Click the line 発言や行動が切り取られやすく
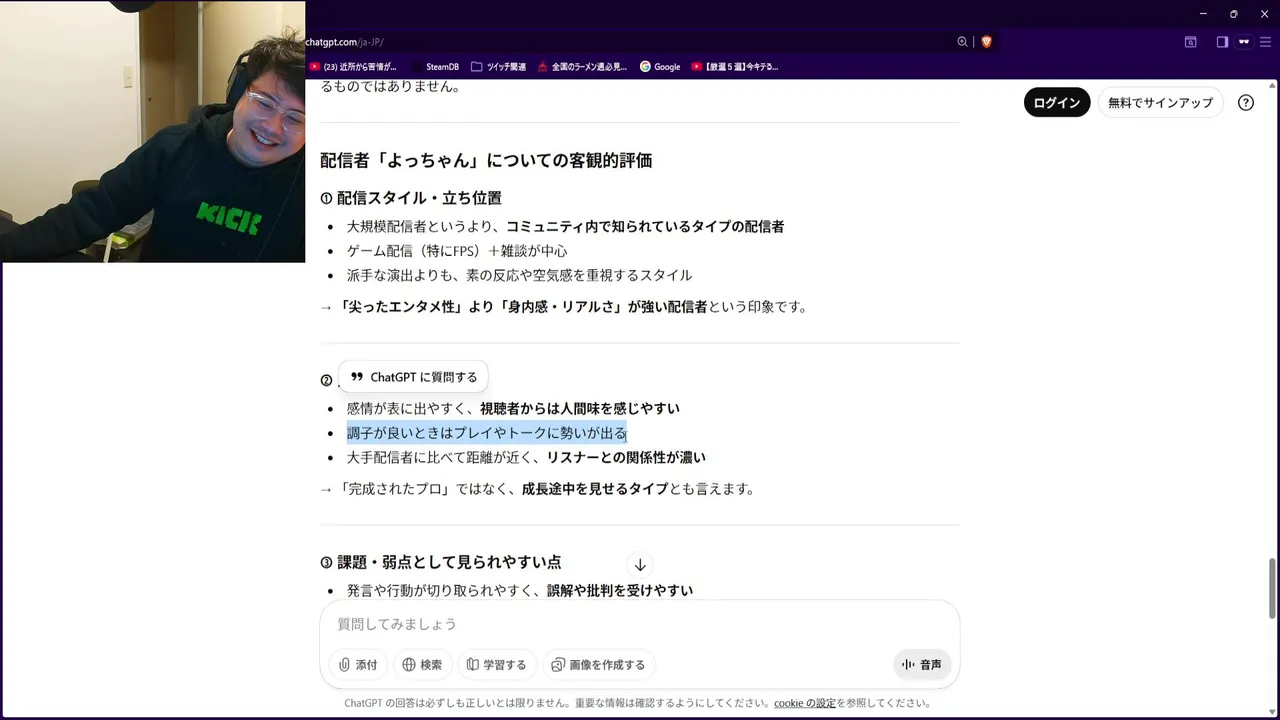1280x720 pixels. (520, 591)
